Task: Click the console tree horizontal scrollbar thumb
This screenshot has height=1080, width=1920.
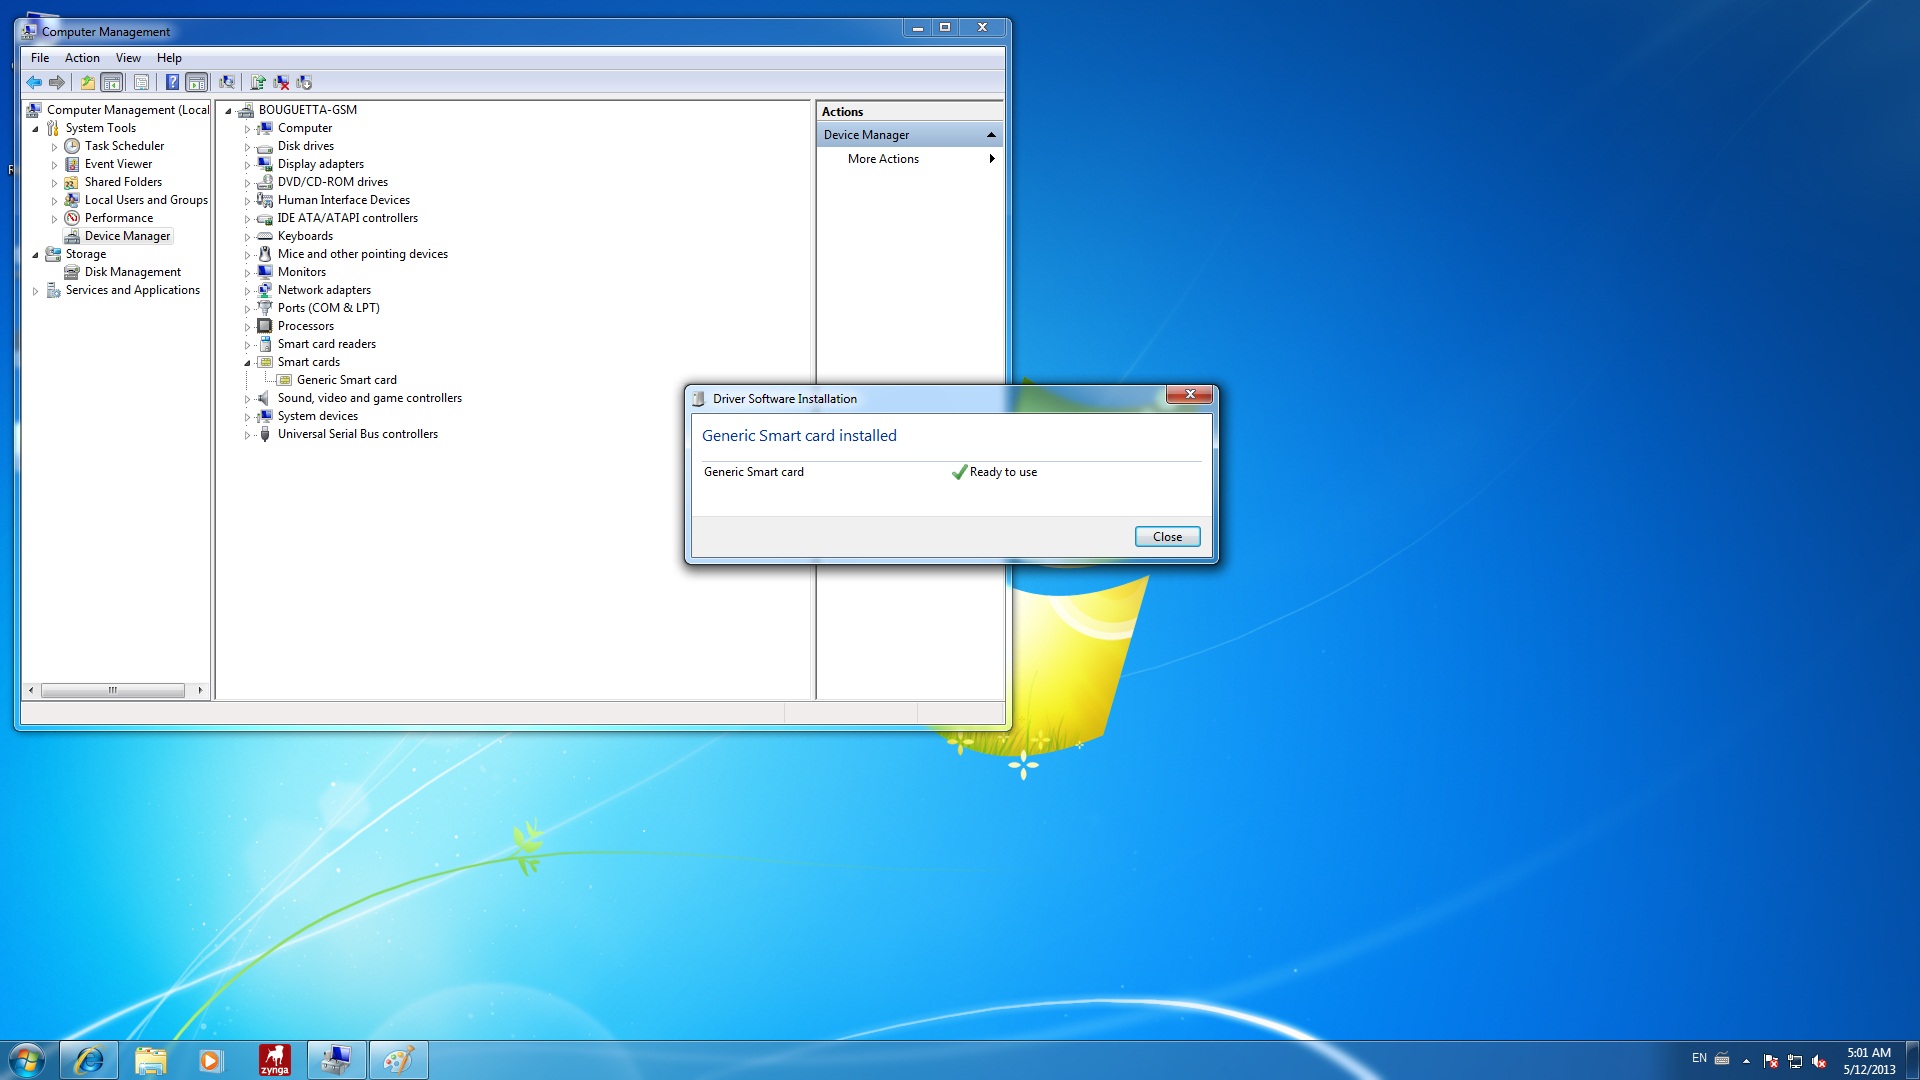Action: [113, 690]
